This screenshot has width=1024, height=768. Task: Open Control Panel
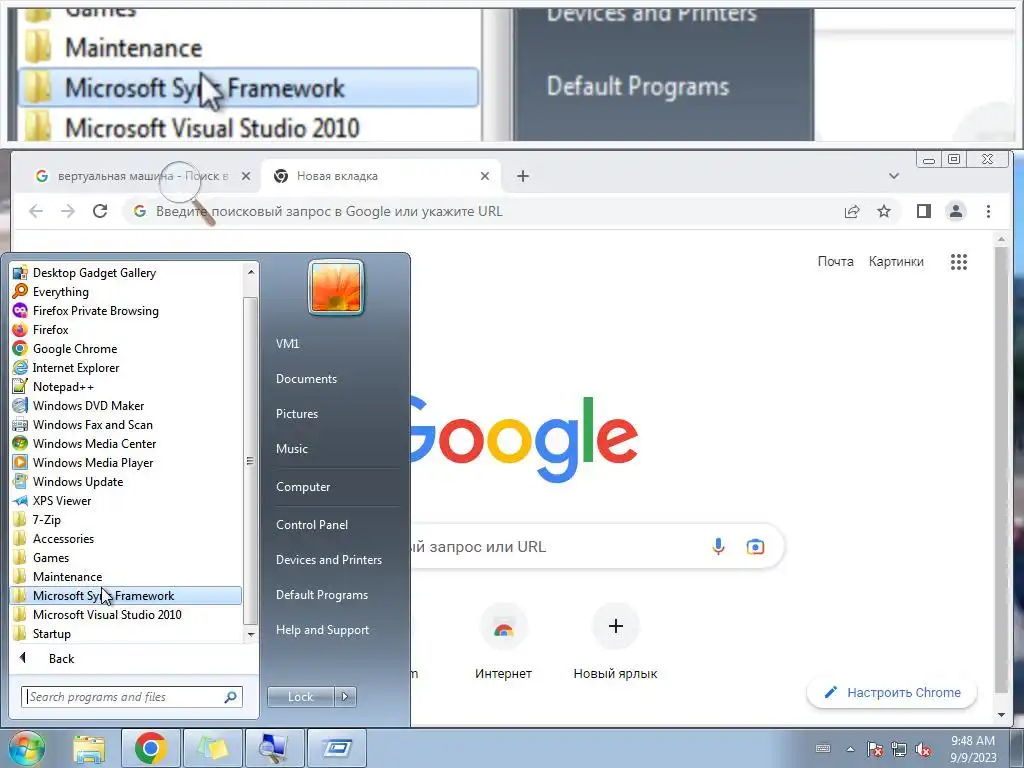312,524
